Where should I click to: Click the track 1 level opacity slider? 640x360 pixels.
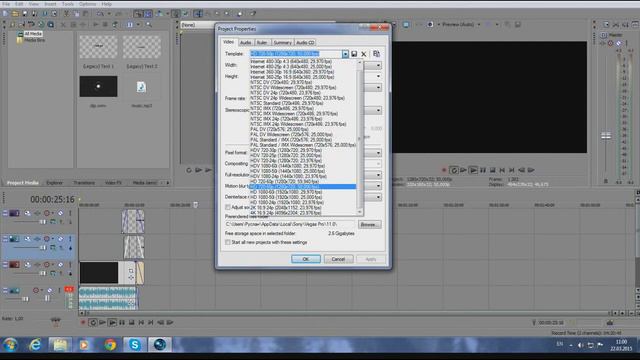point(42,222)
